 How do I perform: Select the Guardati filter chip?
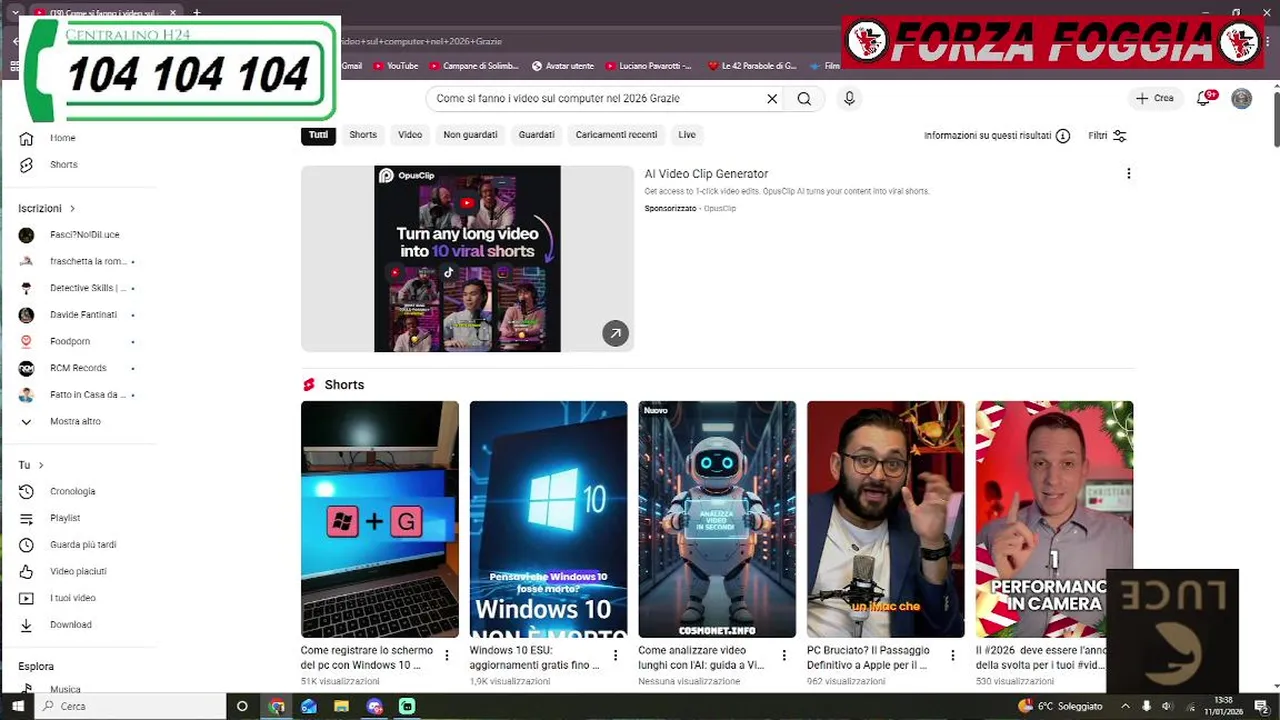tap(536, 135)
